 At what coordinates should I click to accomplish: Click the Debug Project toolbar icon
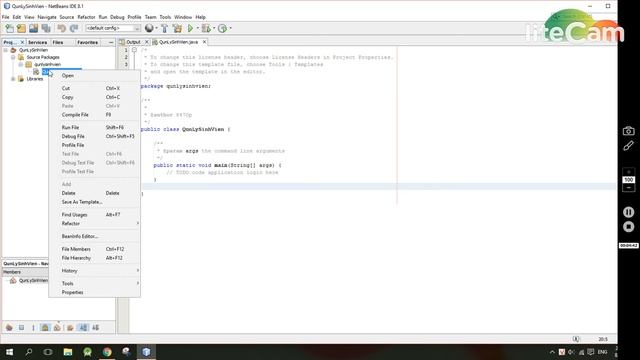pyautogui.click(x=206, y=28)
